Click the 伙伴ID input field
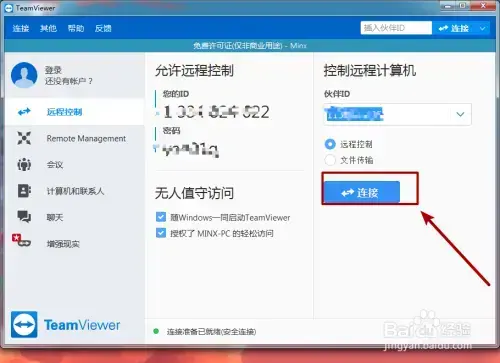Image resolution: width=500 pixels, height=363 pixels. 397,114
